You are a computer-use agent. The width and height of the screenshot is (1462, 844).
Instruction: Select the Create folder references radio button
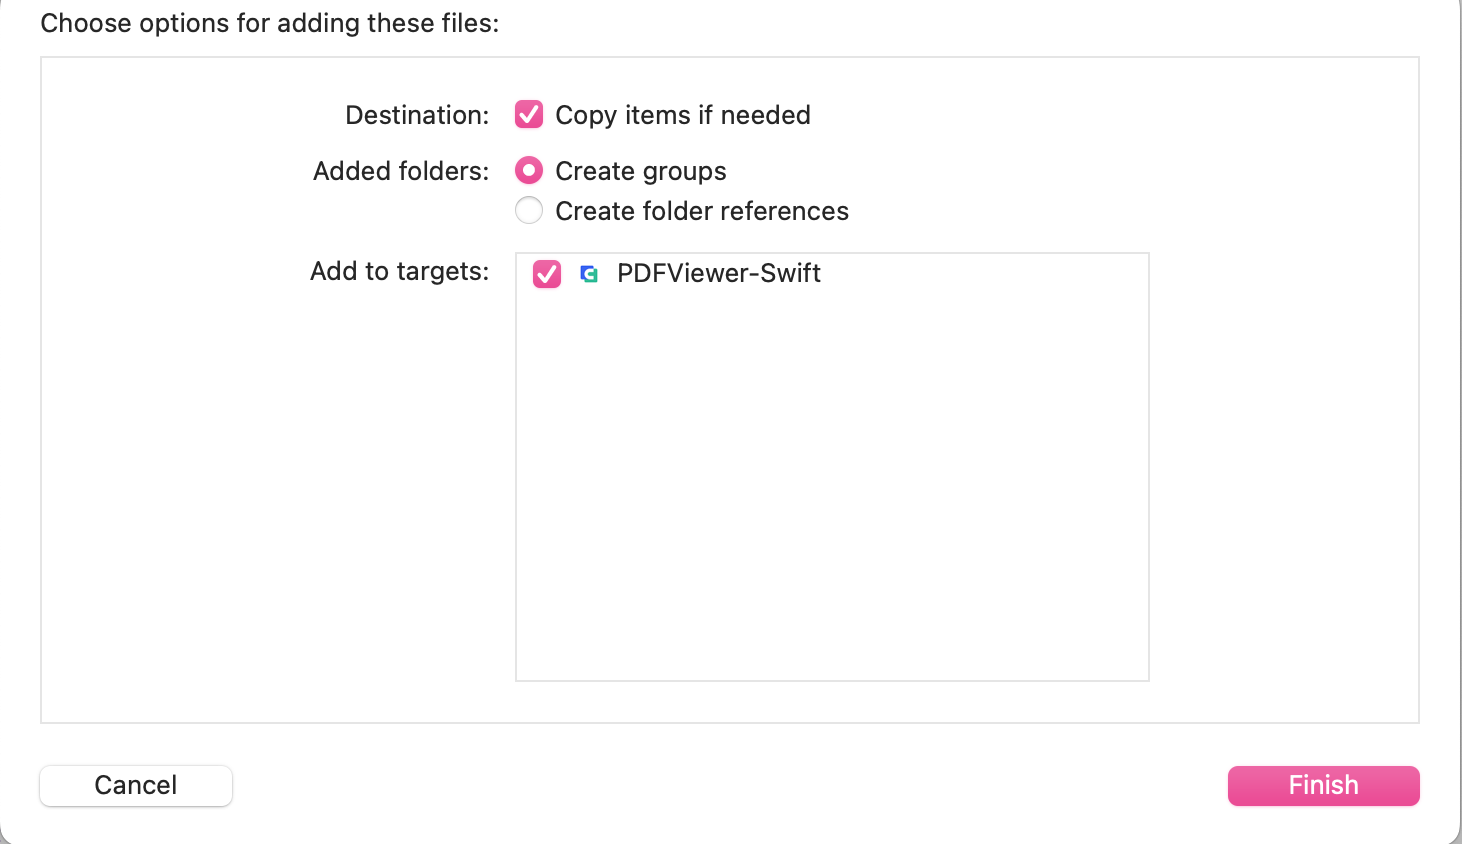click(x=529, y=211)
